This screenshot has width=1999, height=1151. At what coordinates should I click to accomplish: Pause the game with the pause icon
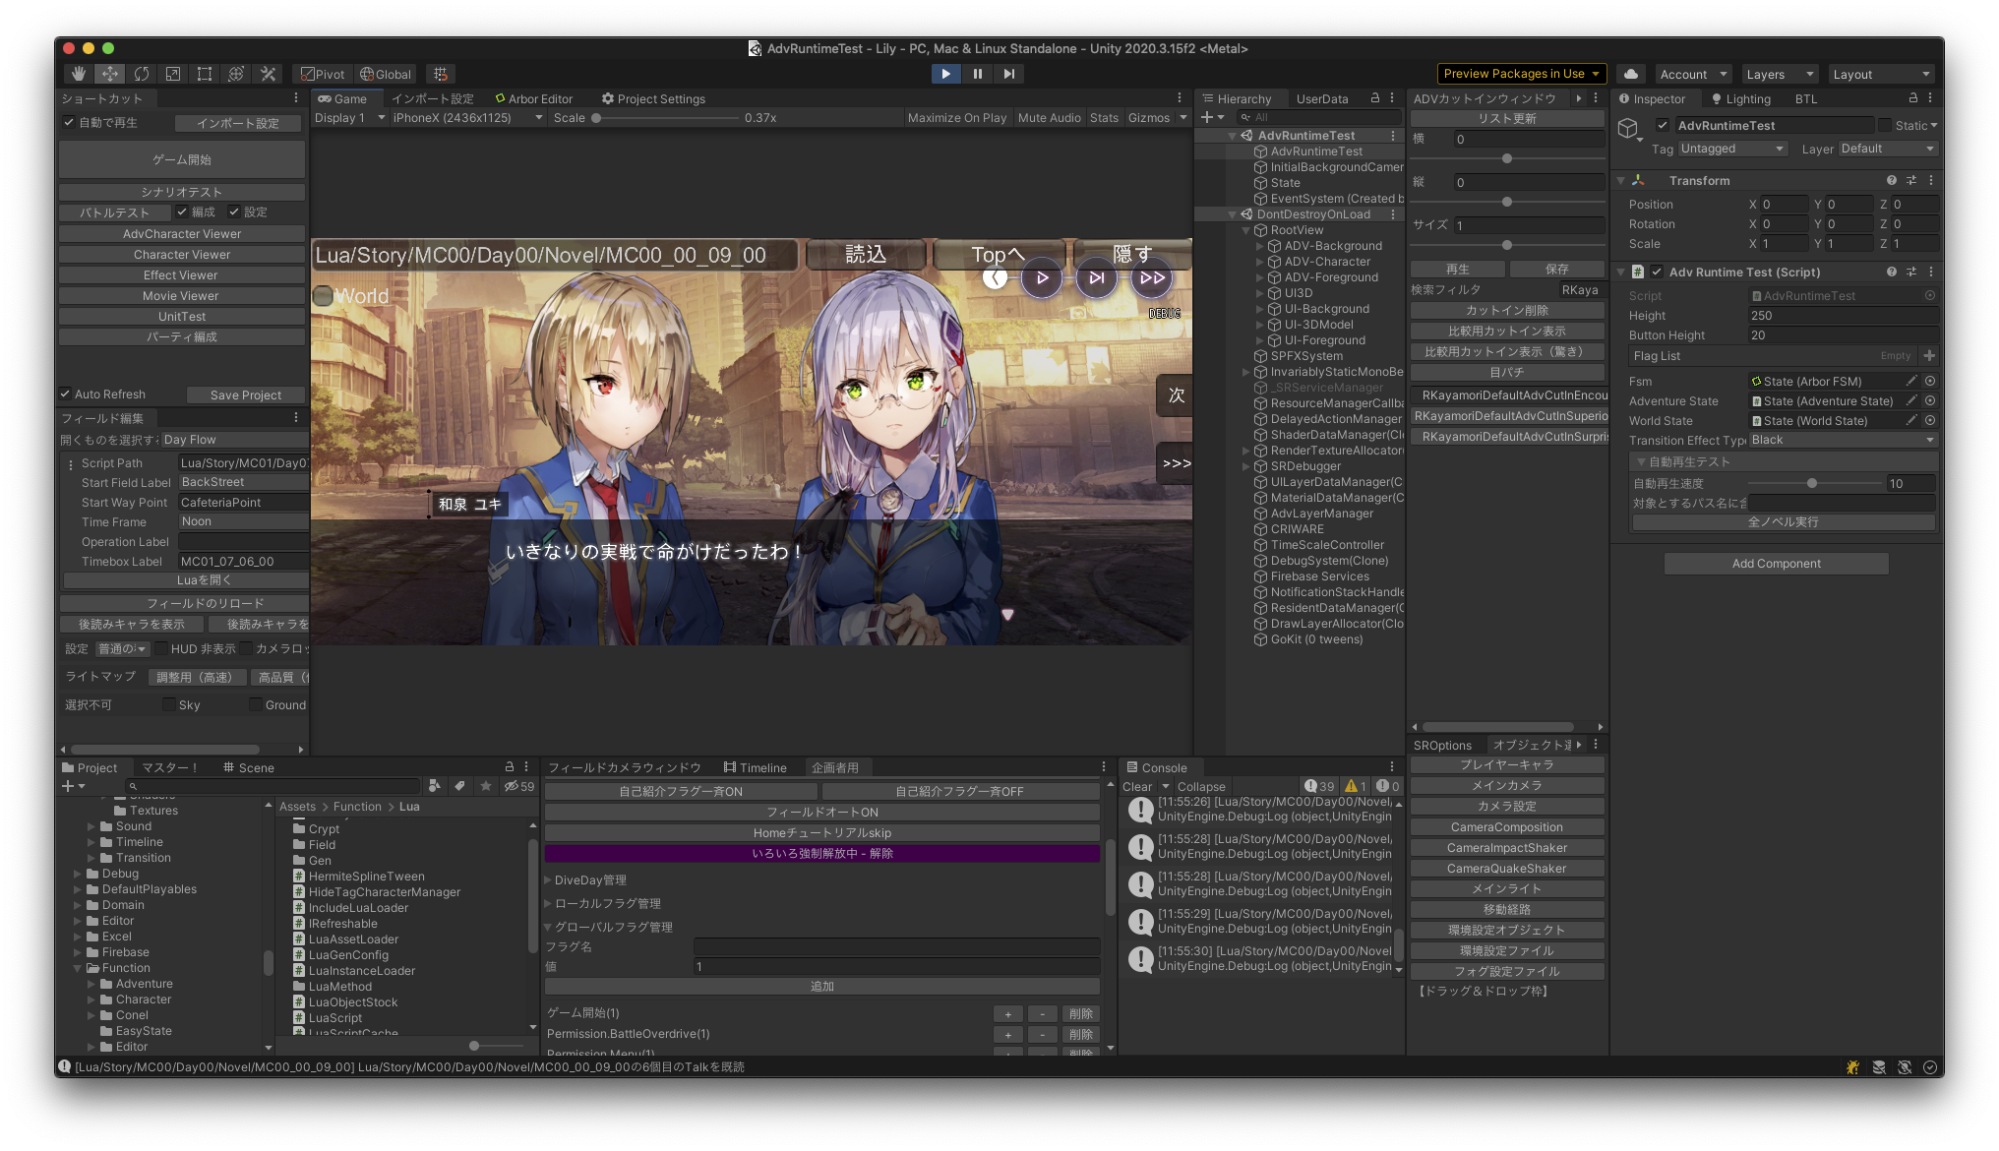tap(977, 73)
